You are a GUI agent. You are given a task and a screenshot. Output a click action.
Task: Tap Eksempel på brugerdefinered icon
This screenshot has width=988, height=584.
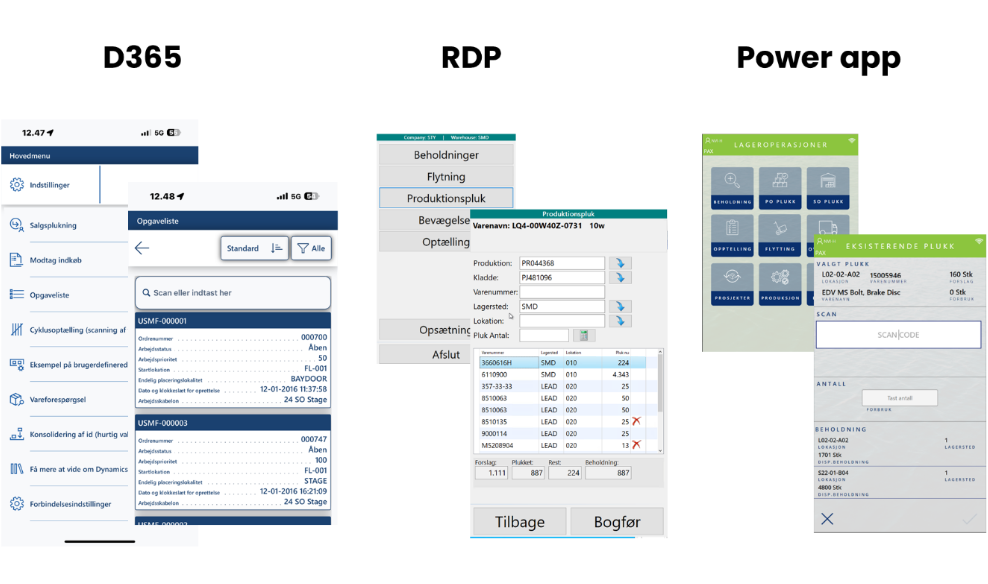(17, 364)
